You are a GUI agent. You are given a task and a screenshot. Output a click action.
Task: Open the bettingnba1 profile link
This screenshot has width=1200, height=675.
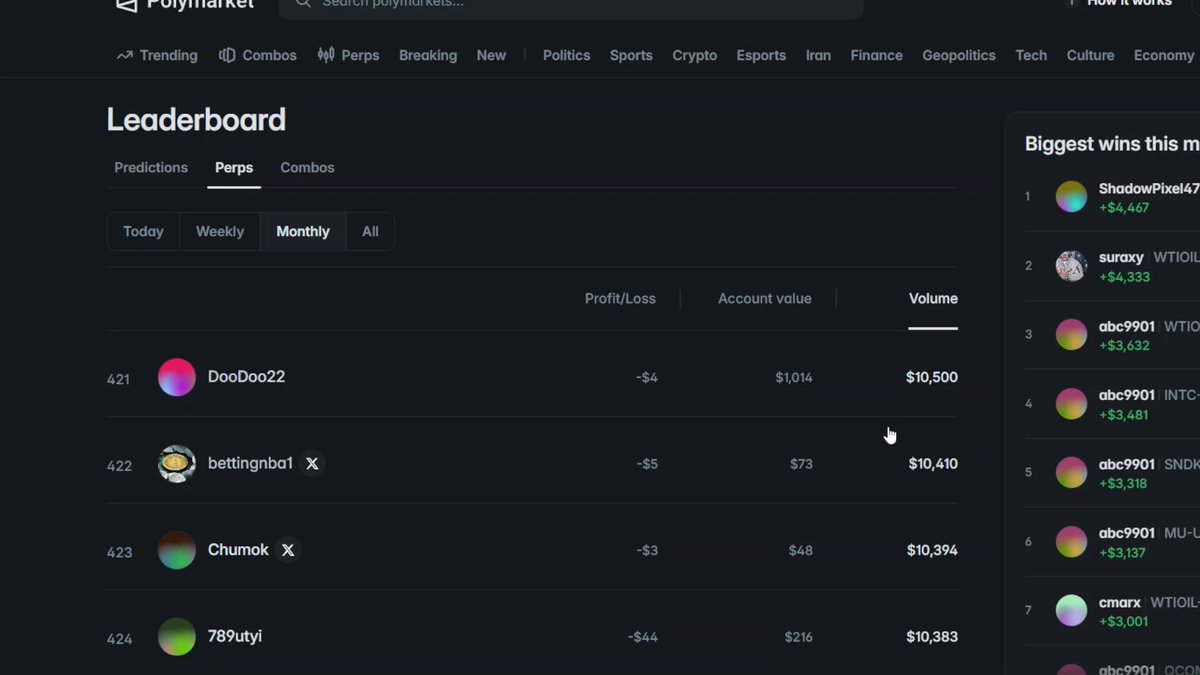point(250,464)
